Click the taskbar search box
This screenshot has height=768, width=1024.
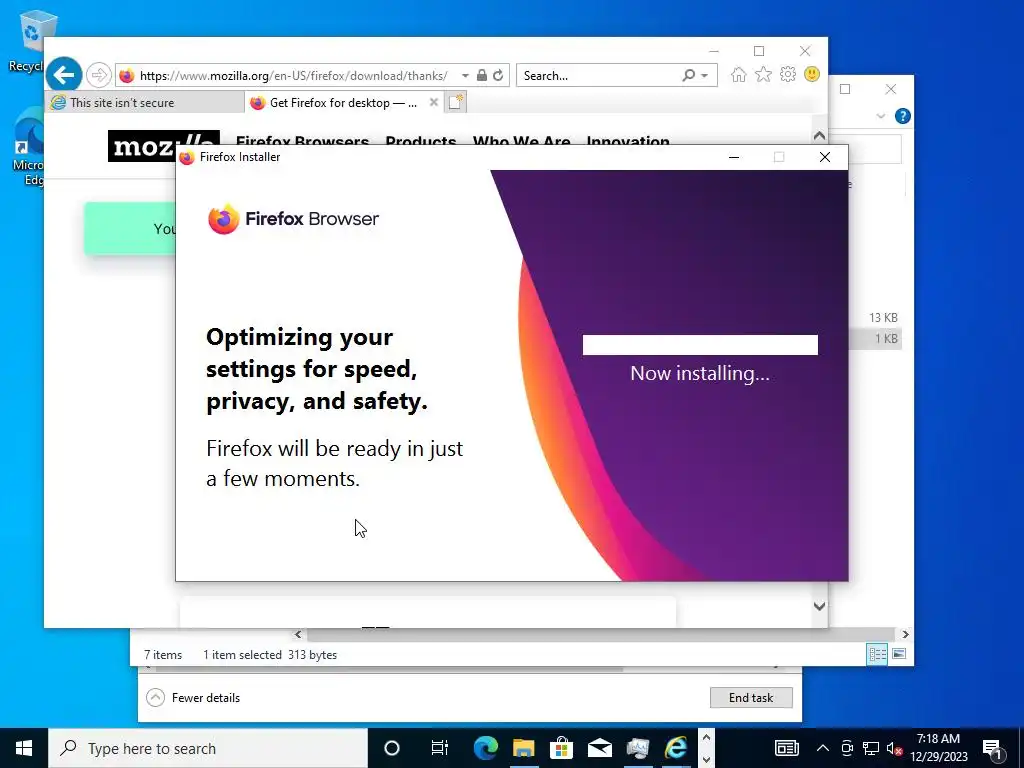208,748
